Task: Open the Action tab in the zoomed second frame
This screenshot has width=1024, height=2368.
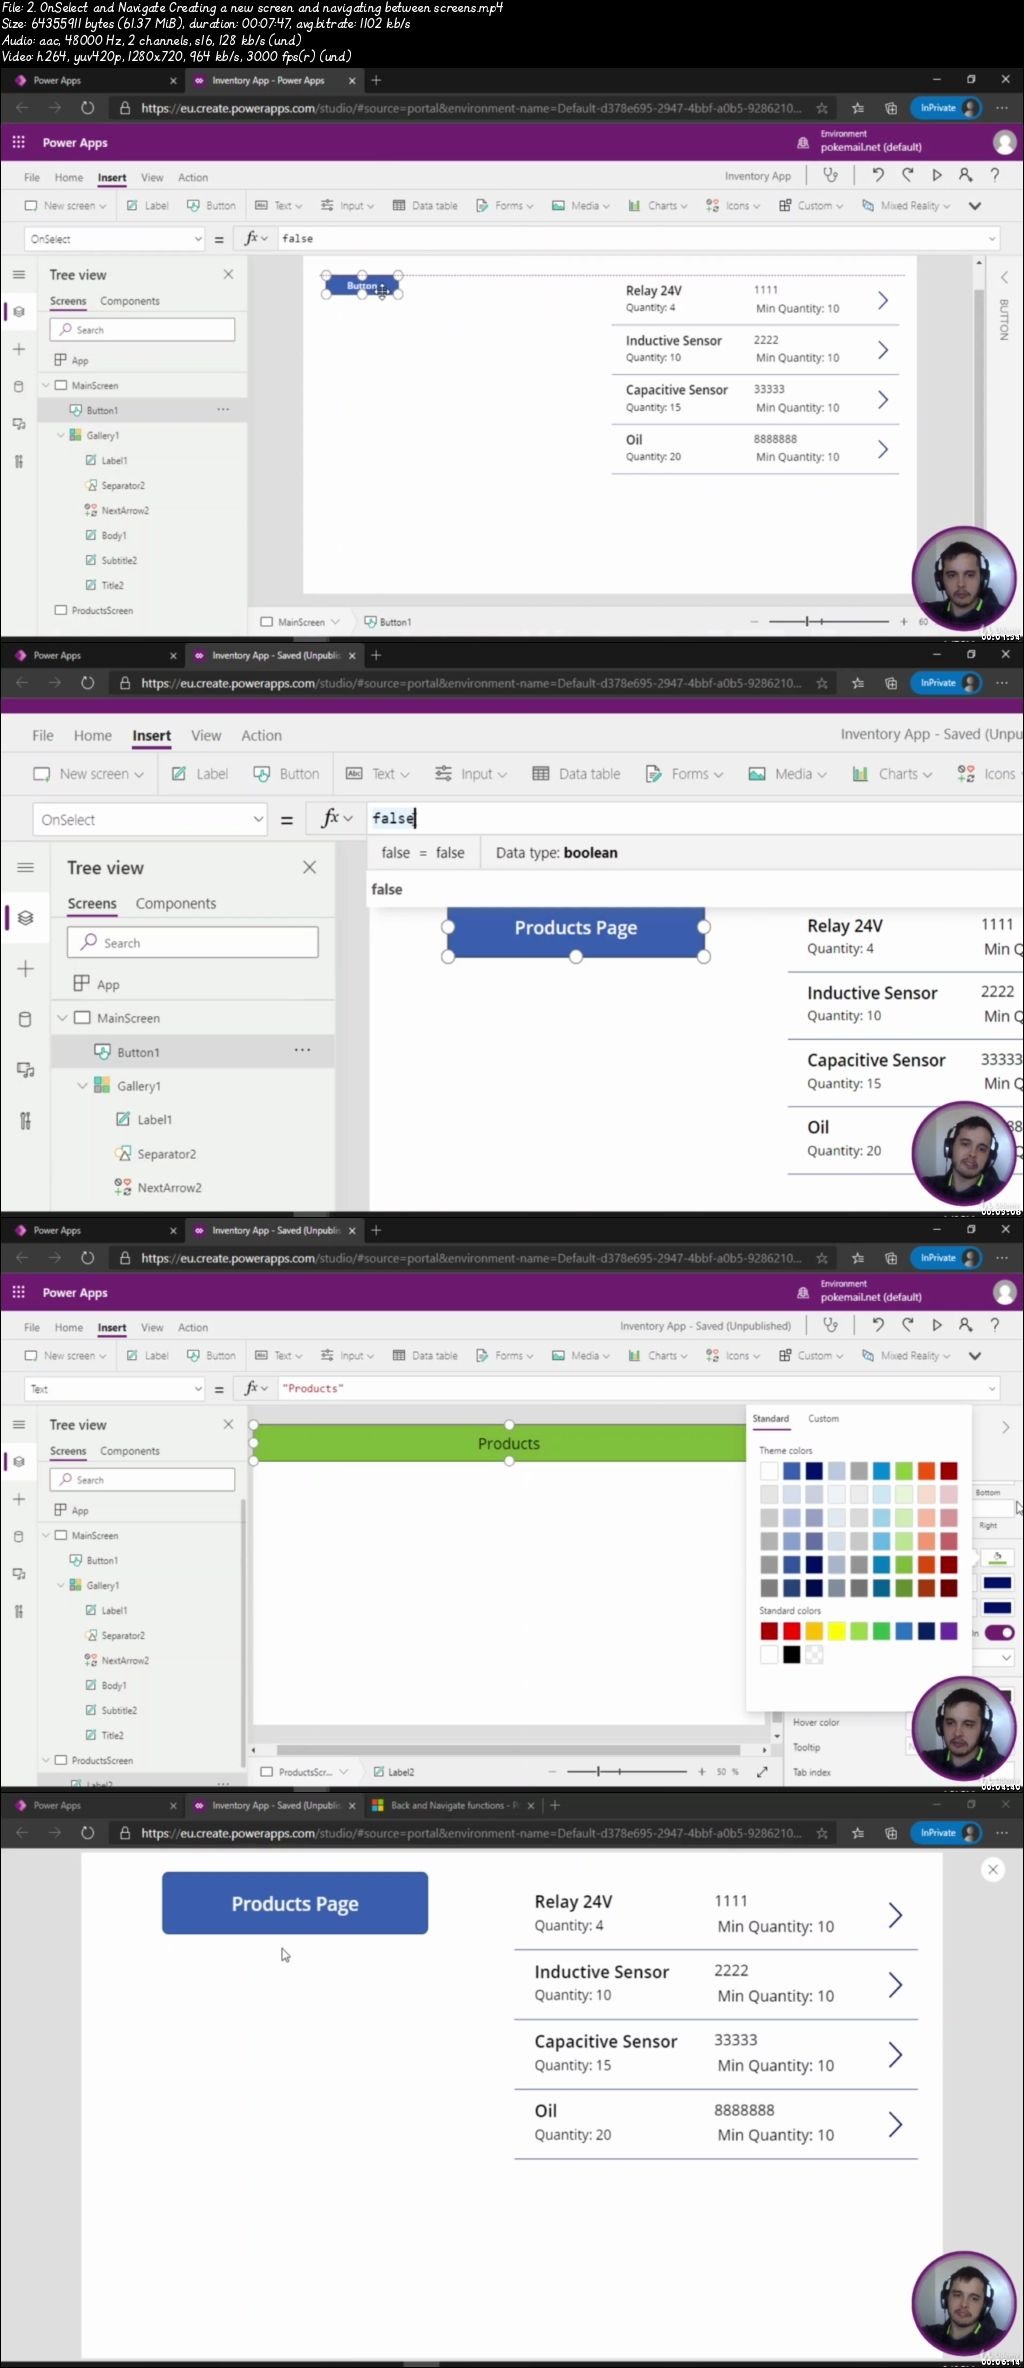Action: pyautogui.click(x=261, y=735)
